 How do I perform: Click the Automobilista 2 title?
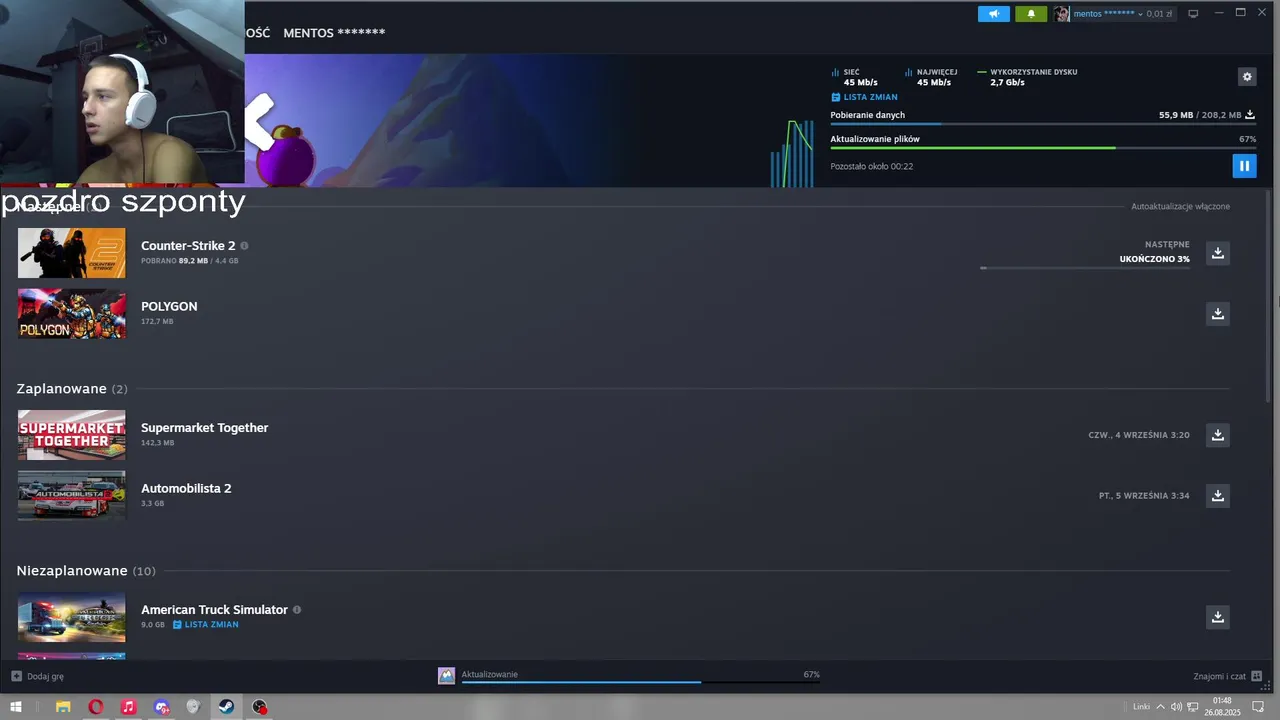pyautogui.click(x=186, y=489)
